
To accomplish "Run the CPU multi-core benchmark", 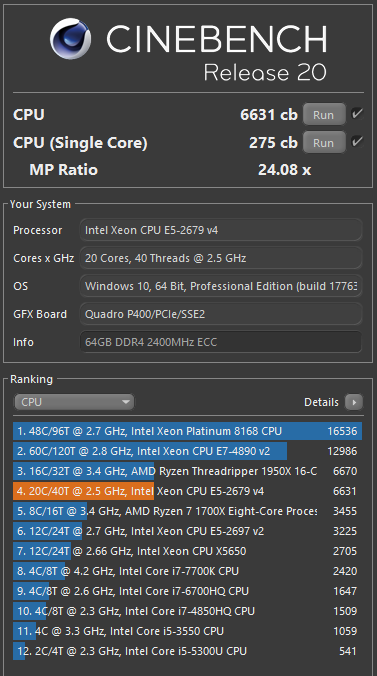I will pyautogui.click(x=324, y=115).
